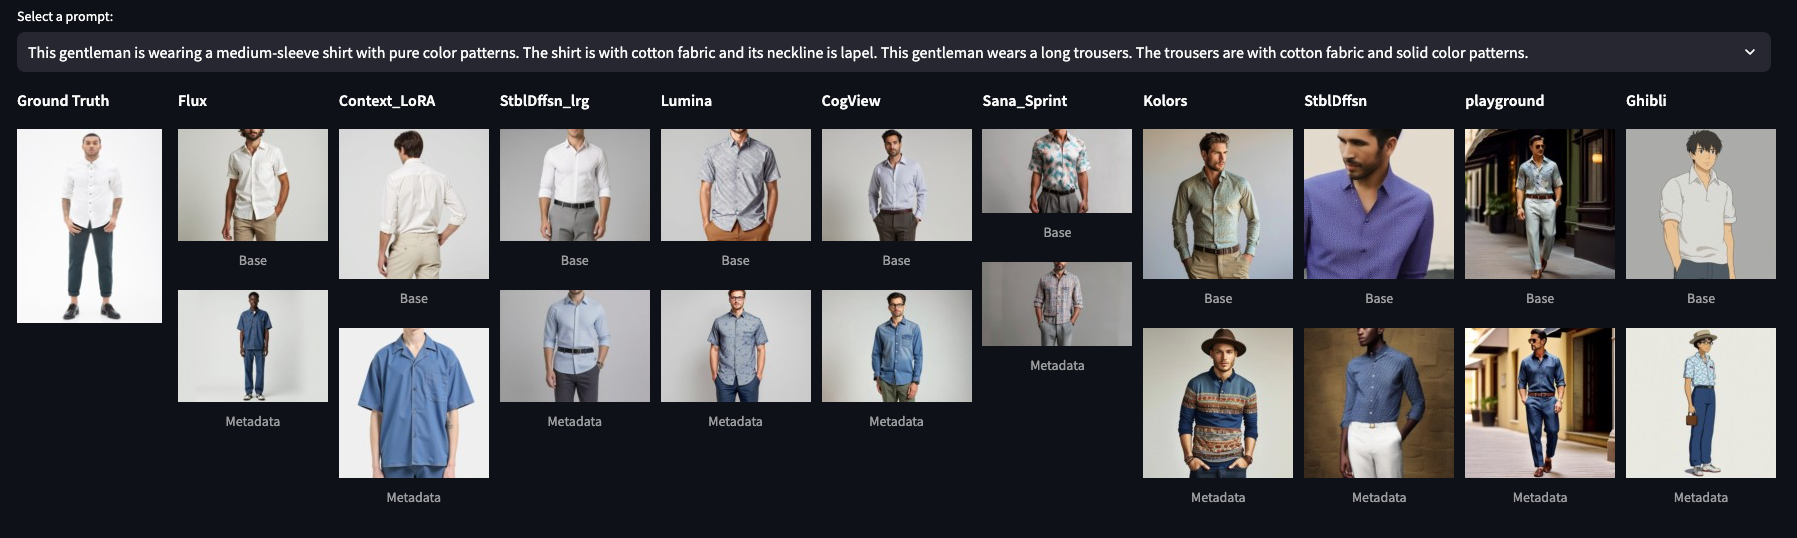
Task: Open the Flux Metadata image
Action: coord(253,346)
